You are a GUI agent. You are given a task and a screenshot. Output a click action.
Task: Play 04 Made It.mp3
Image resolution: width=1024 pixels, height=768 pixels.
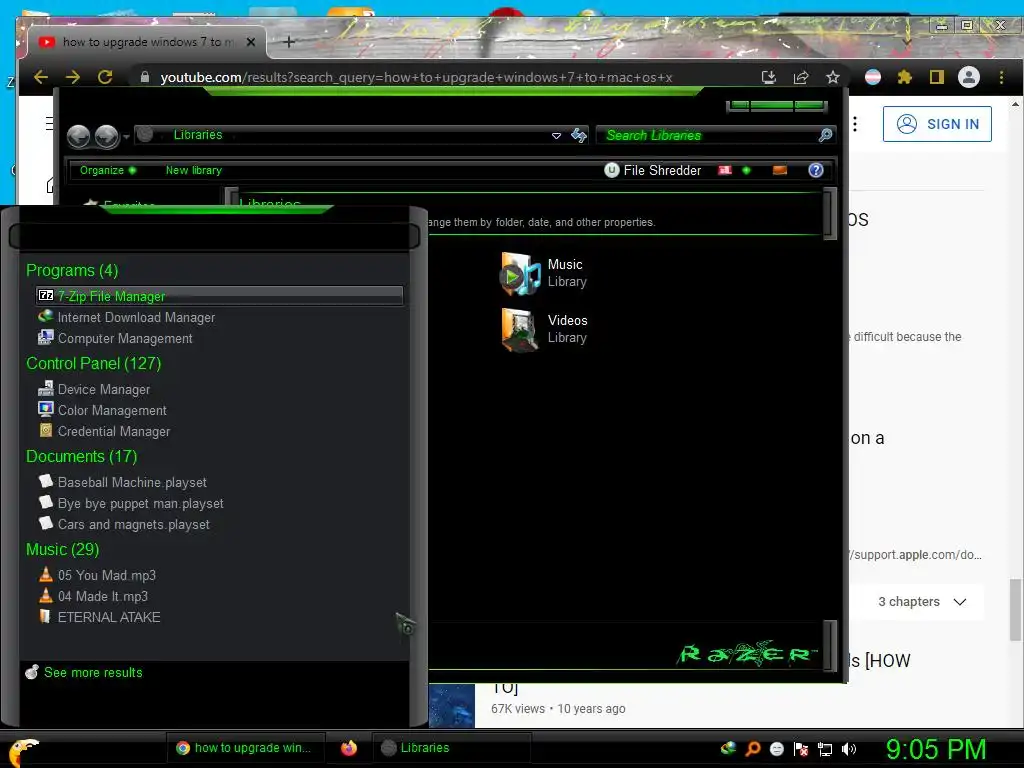click(93, 596)
